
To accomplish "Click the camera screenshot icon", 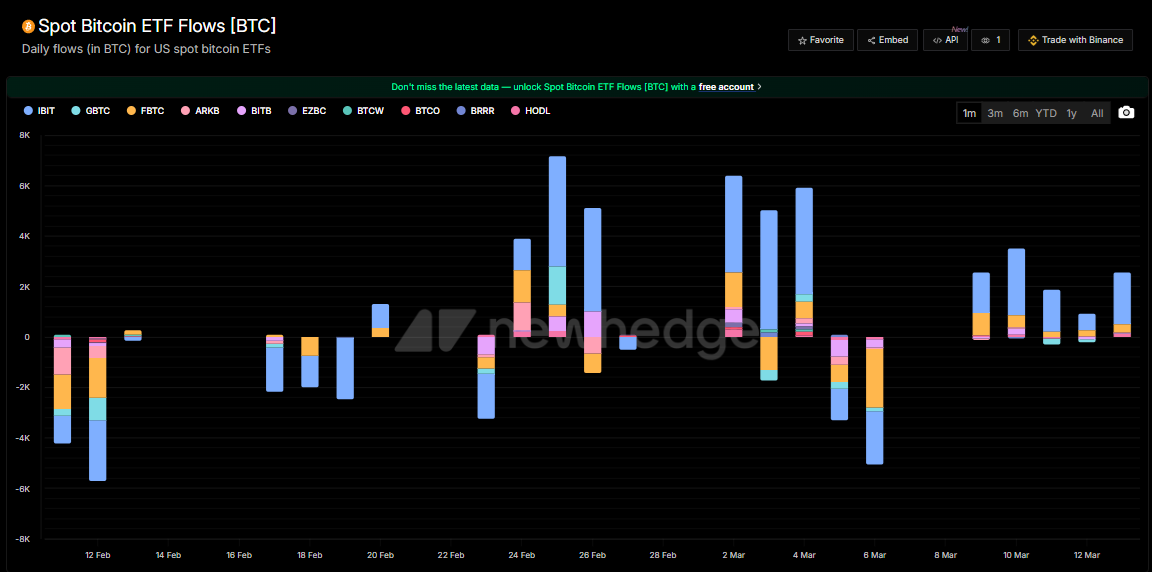I will click(x=1126, y=113).
